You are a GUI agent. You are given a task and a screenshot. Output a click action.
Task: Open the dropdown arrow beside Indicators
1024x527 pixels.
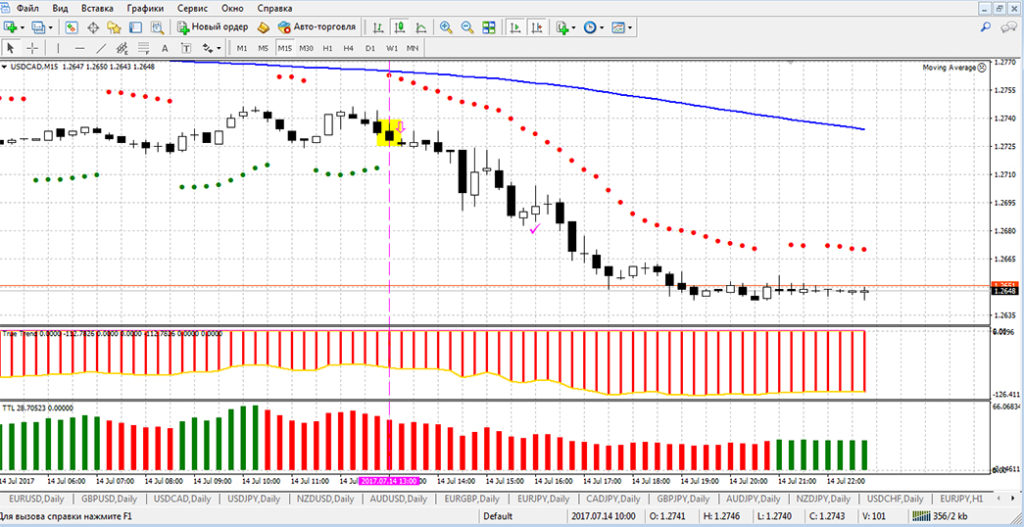tap(573, 28)
